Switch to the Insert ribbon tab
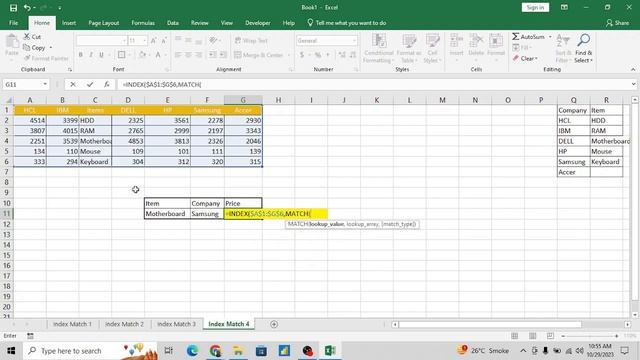The height and width of the screenshot is (360, 640). [69, 23]
